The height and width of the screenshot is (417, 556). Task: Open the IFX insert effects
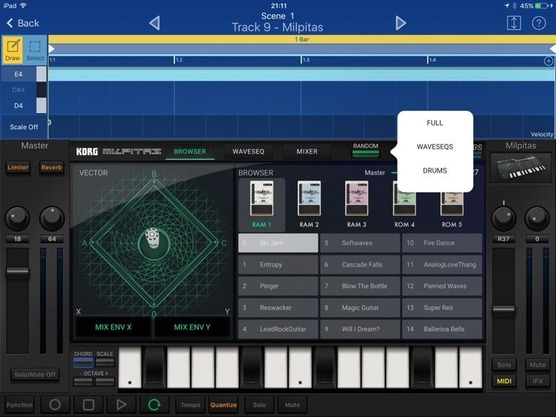[x=537, y=381]
